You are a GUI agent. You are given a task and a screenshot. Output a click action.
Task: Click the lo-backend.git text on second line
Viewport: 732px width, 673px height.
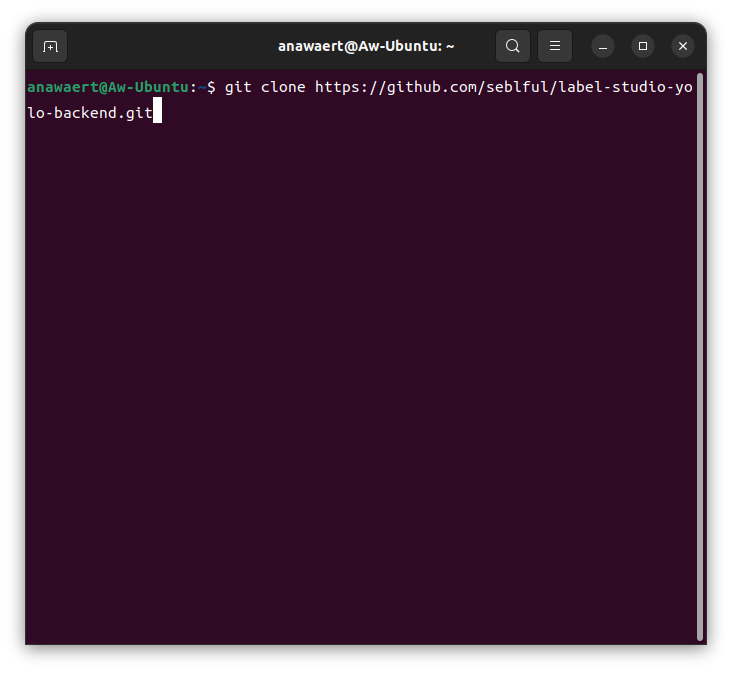(89, 113)
